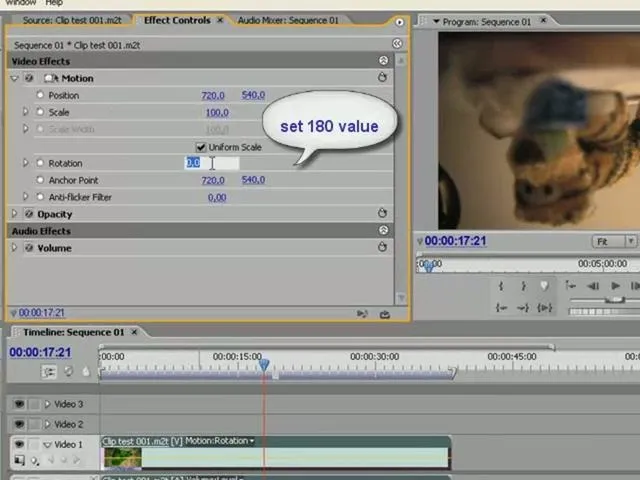Uncheck the Uniform Scale checkbox
Screen dimensions: 640x480
(201, 147)
